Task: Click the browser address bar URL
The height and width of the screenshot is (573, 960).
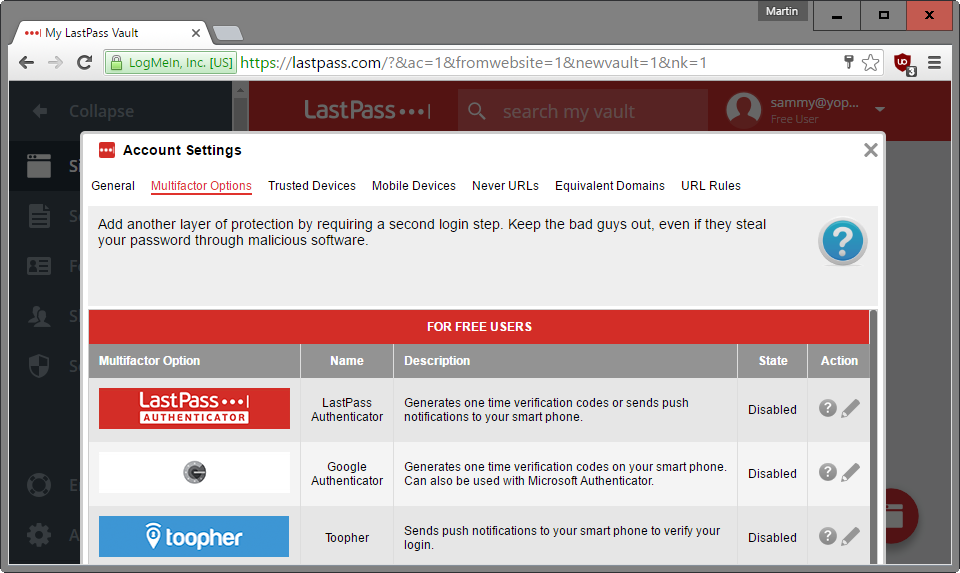Action: point(473,62)
